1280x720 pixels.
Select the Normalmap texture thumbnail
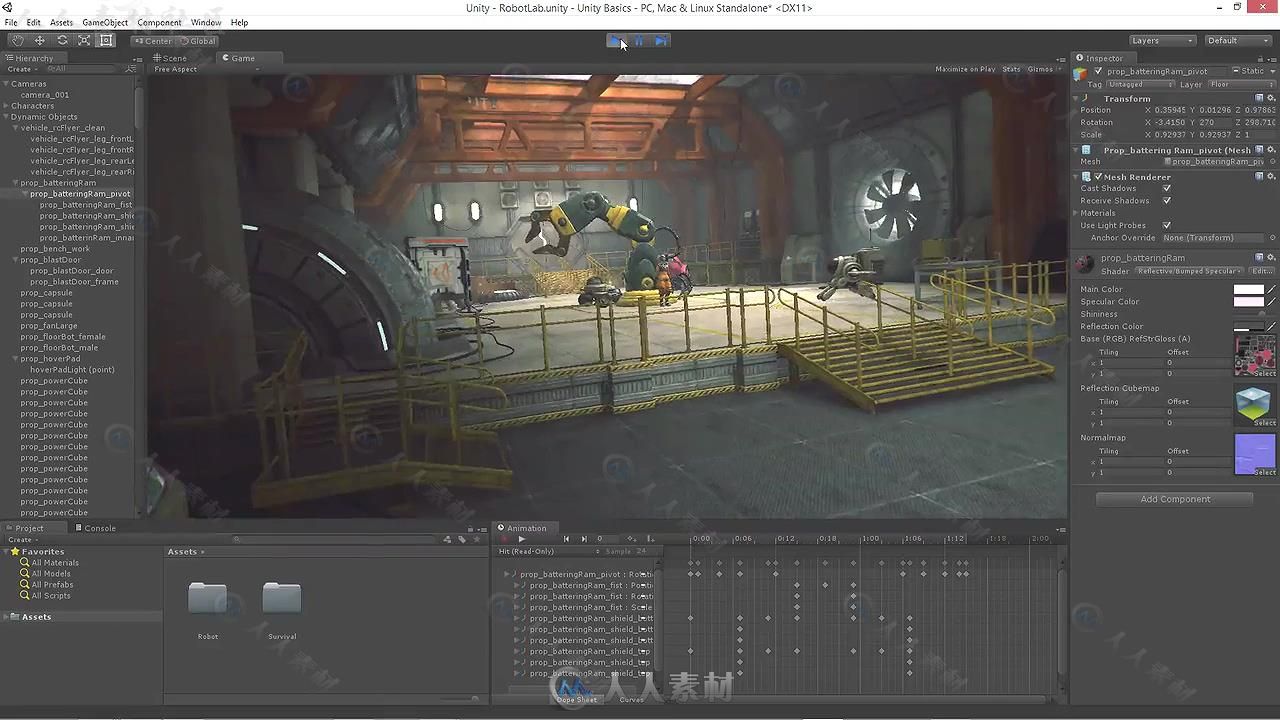1254,454
